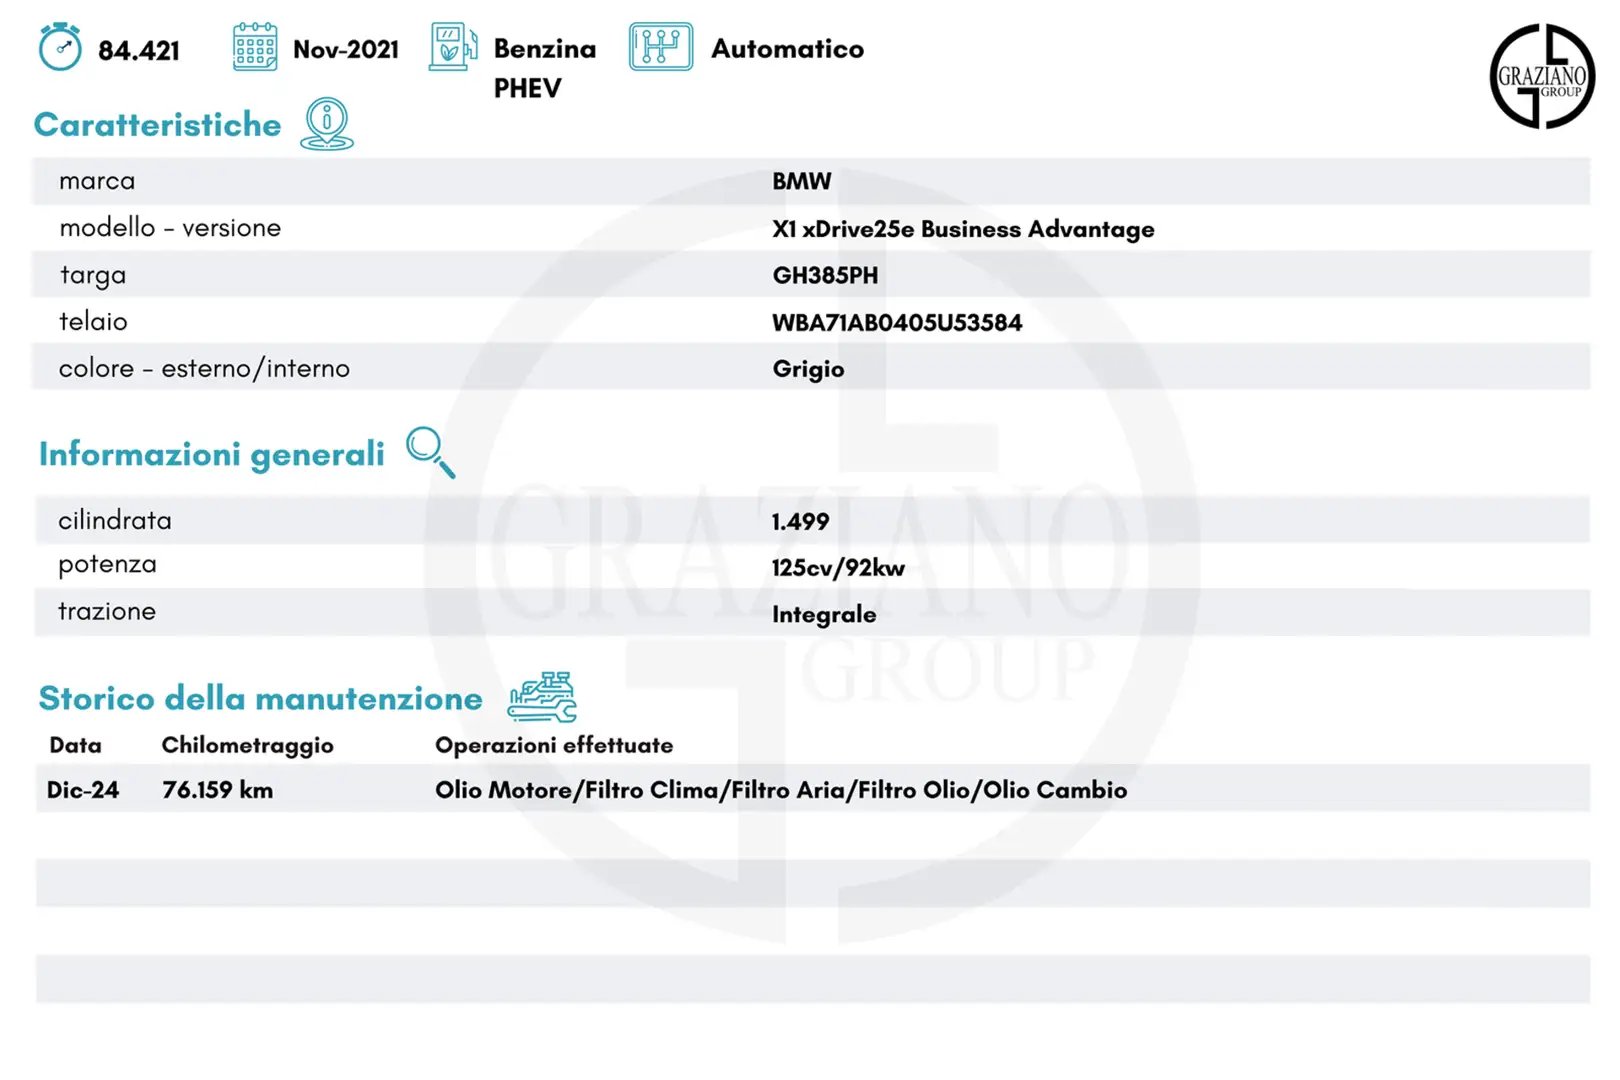Screen dimensions: 1620x1080
Task: Click the Automatico transmission label
Action: [787, 49]
